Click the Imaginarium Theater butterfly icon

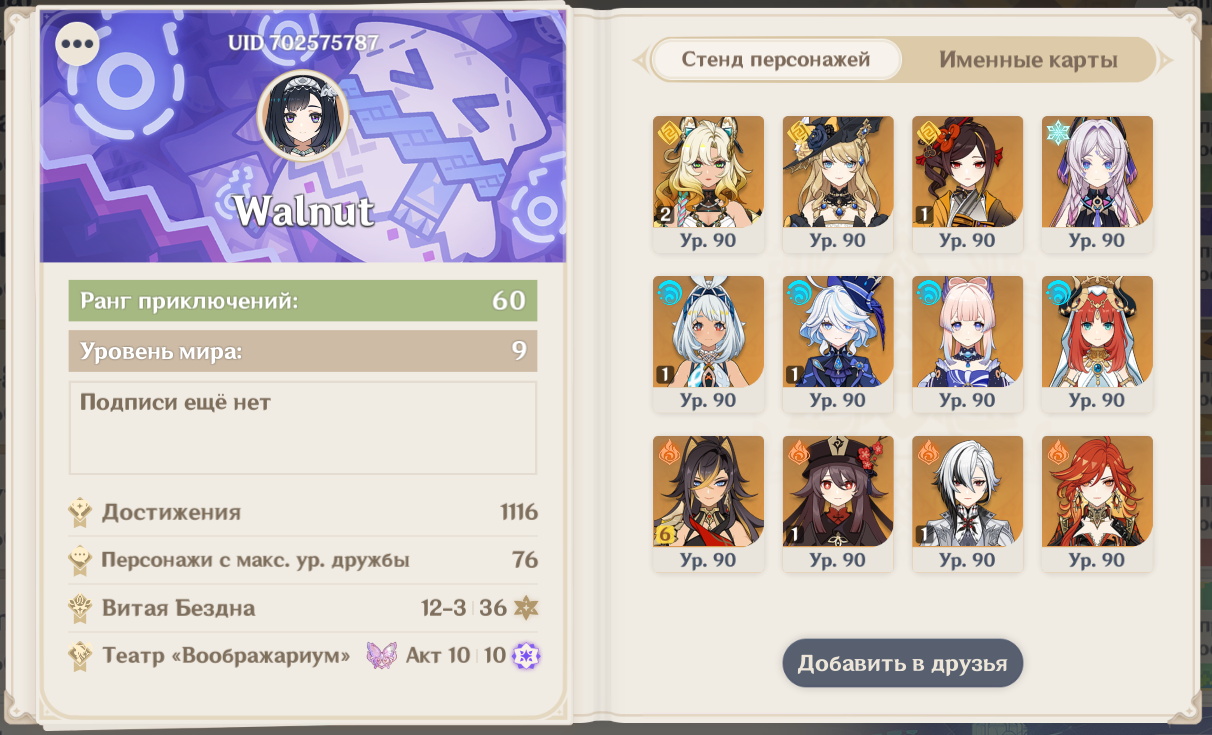coord(381,656)
